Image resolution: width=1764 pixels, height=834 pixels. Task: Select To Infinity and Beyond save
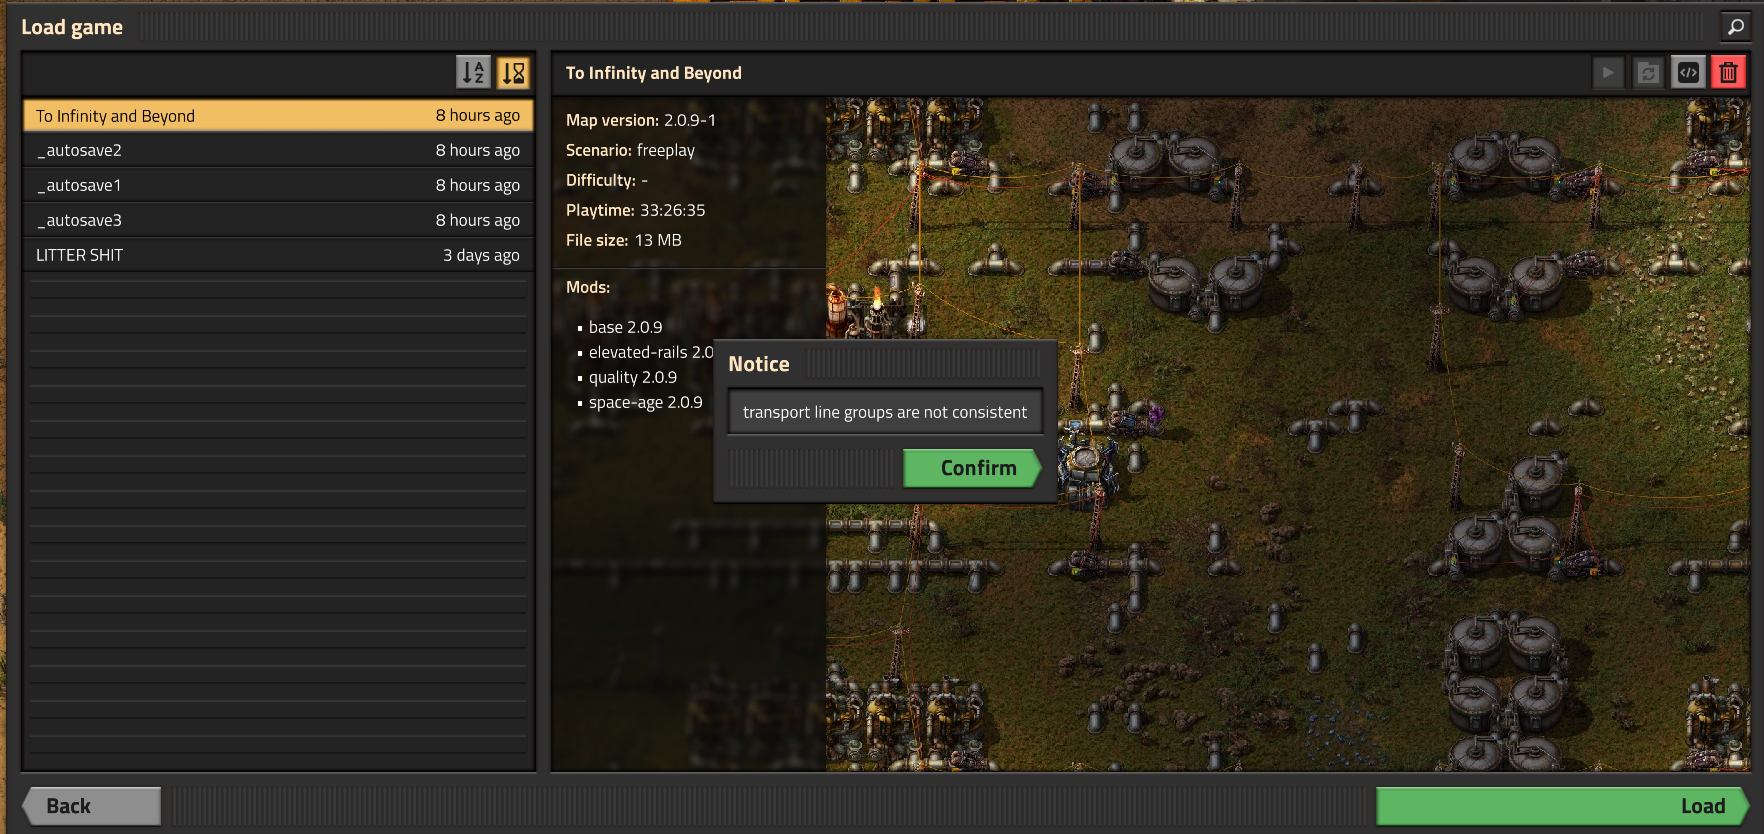pyautogui.click(x=278, y=115)
